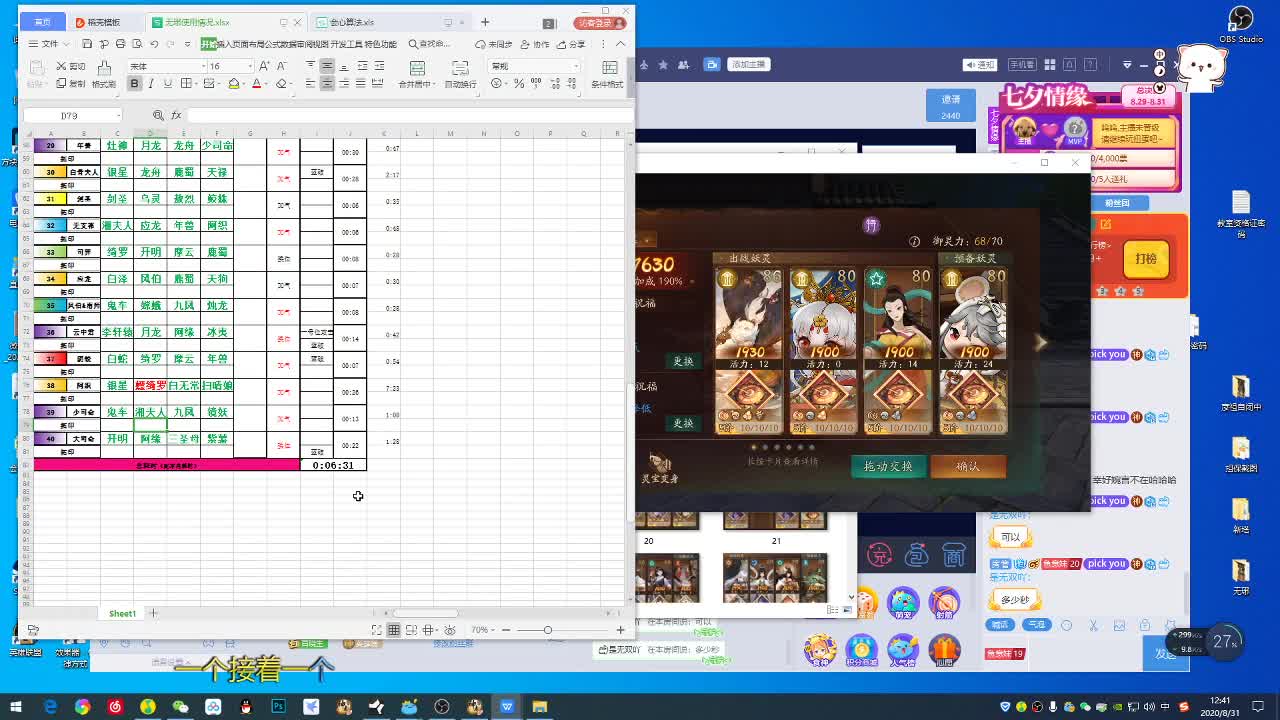The height and width of the screenshot is (720, 1280).
Task: Click the WPS save icon
Action: [x=87, y=44]
